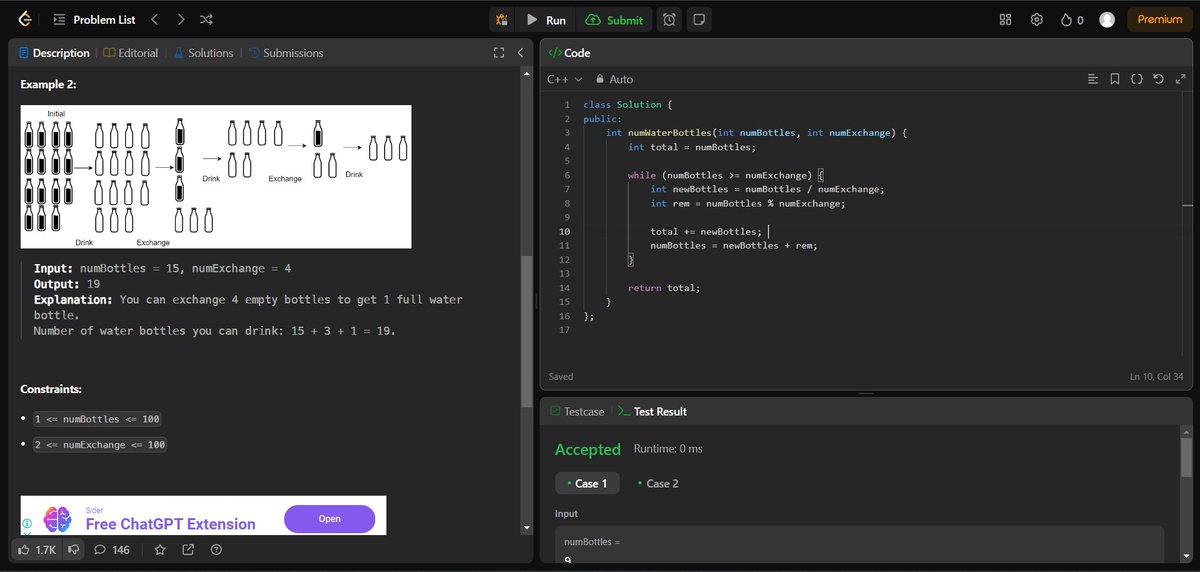Open settings gear in top bar
Viewport: 1200px width, 572px height.
pyautogui.click(x=1037, y=20)
